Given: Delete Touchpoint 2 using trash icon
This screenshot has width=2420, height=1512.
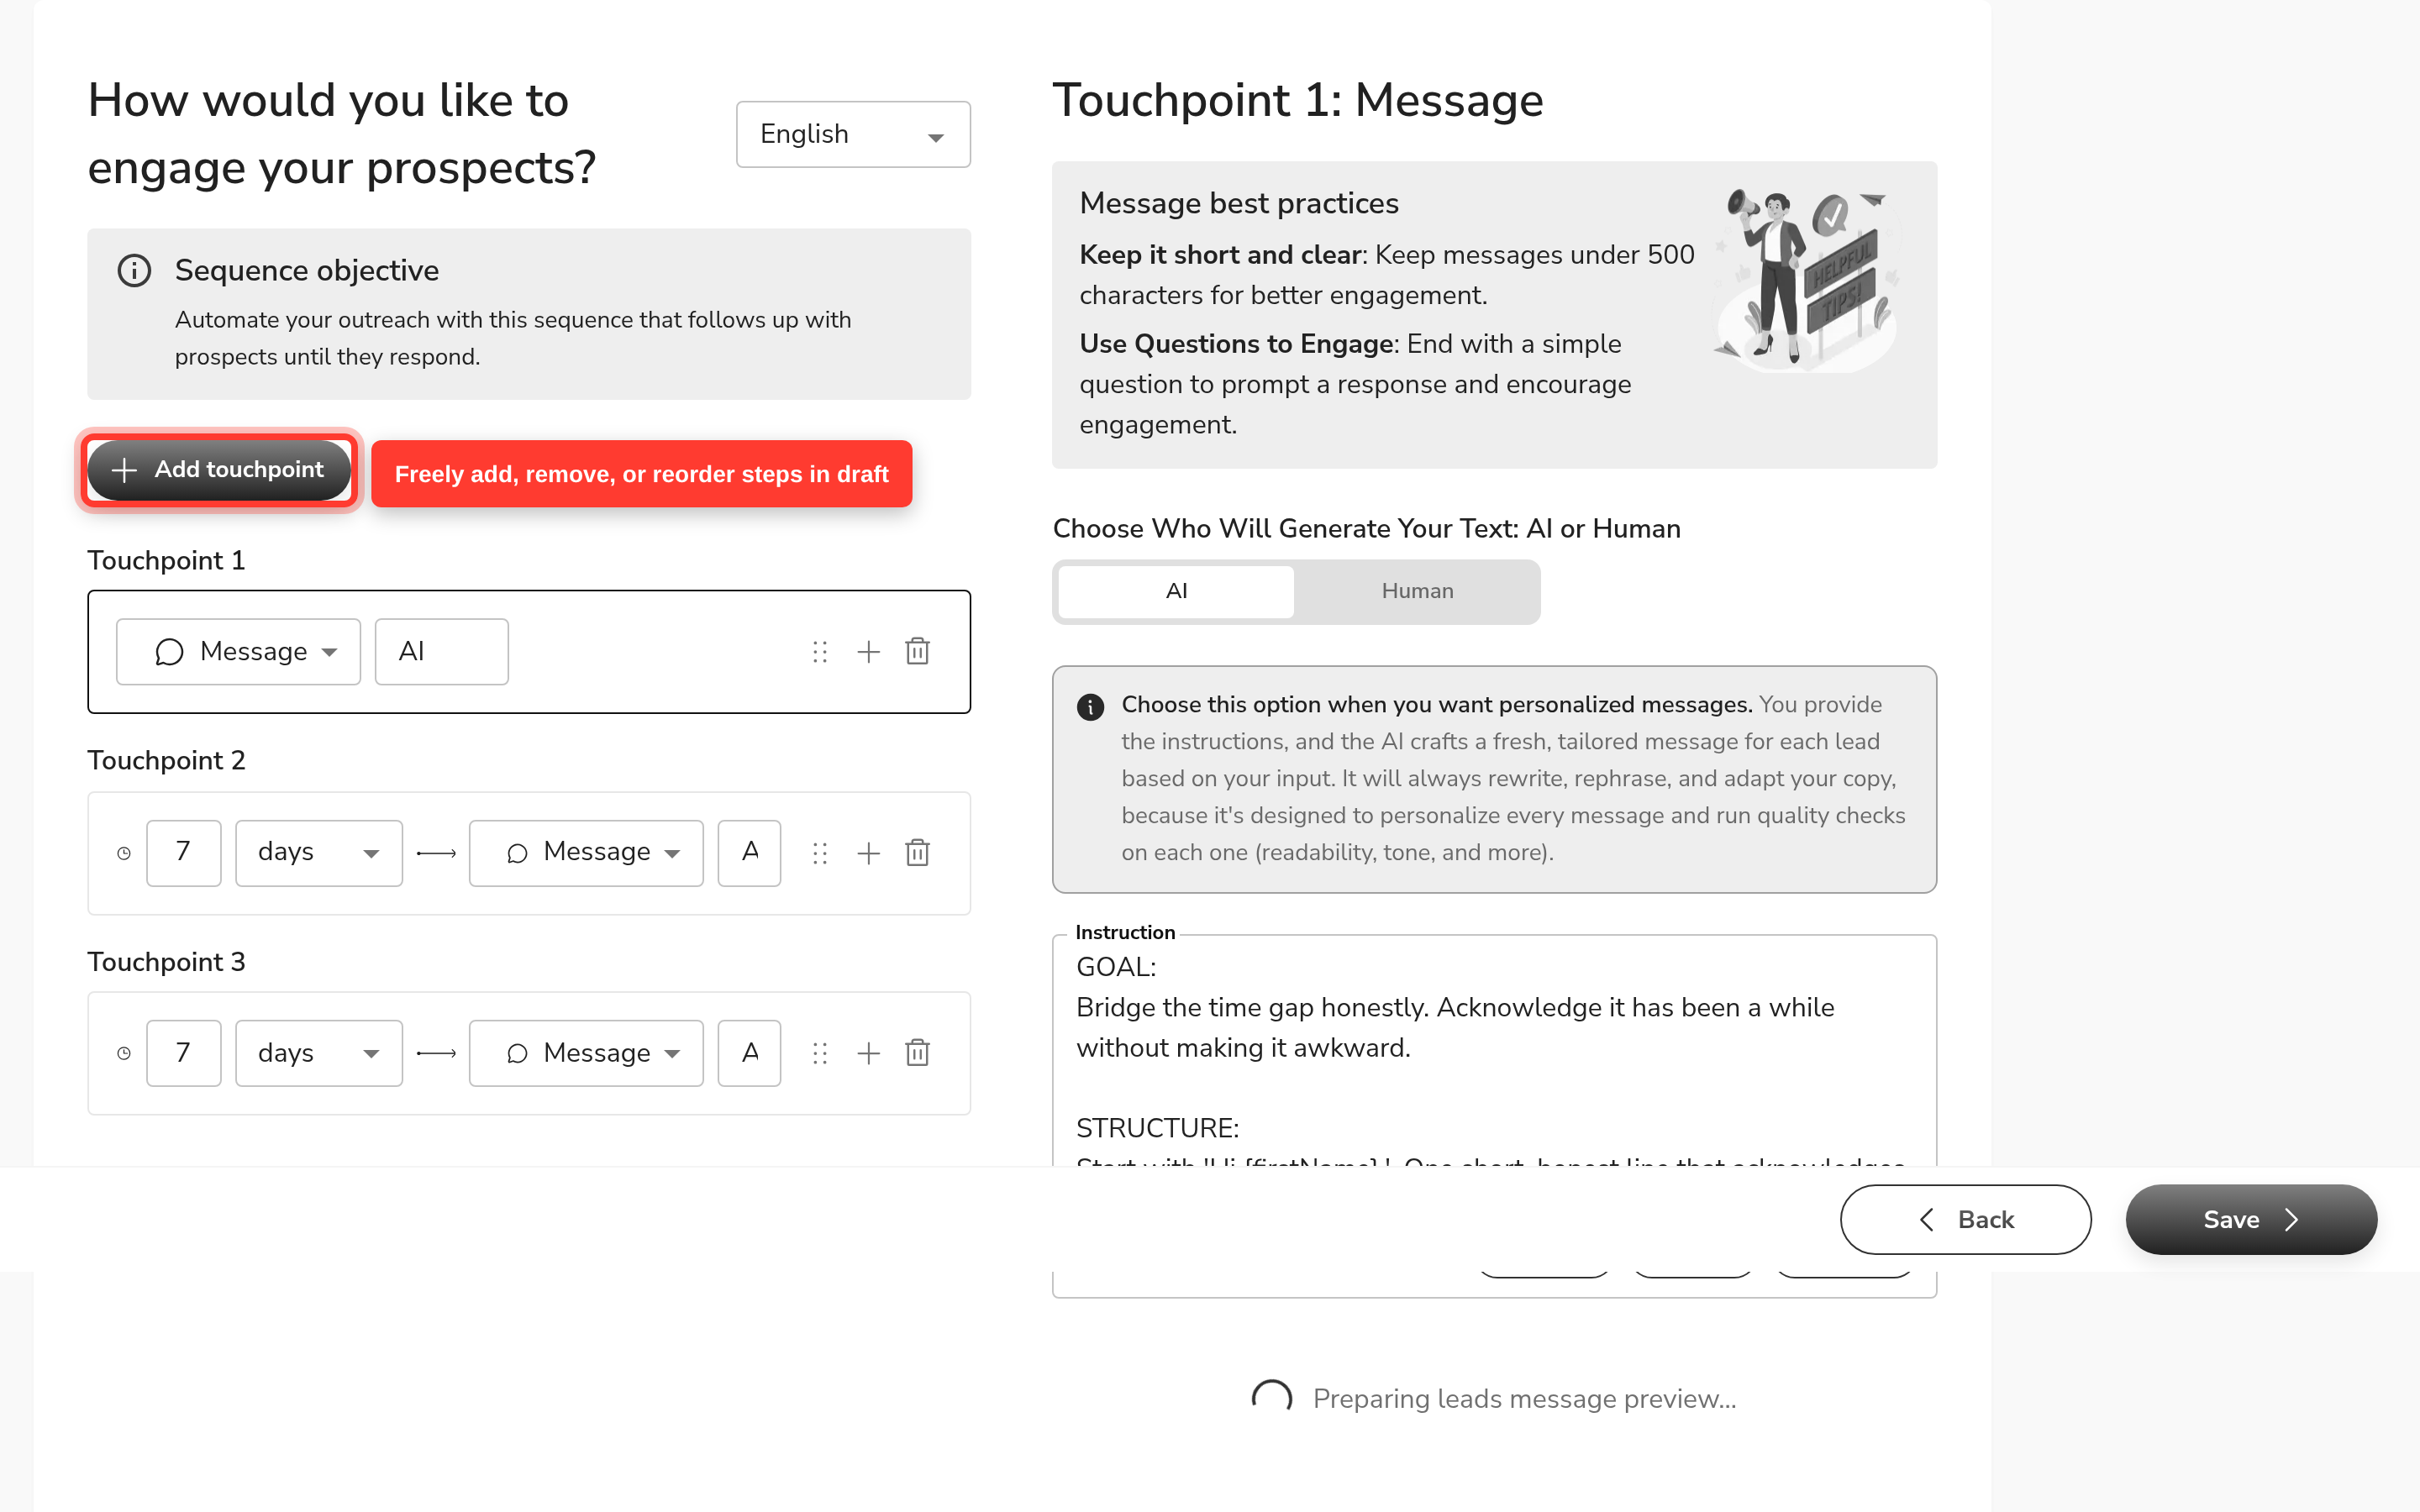Looking at the screenshot, I should tap(917, 853).
